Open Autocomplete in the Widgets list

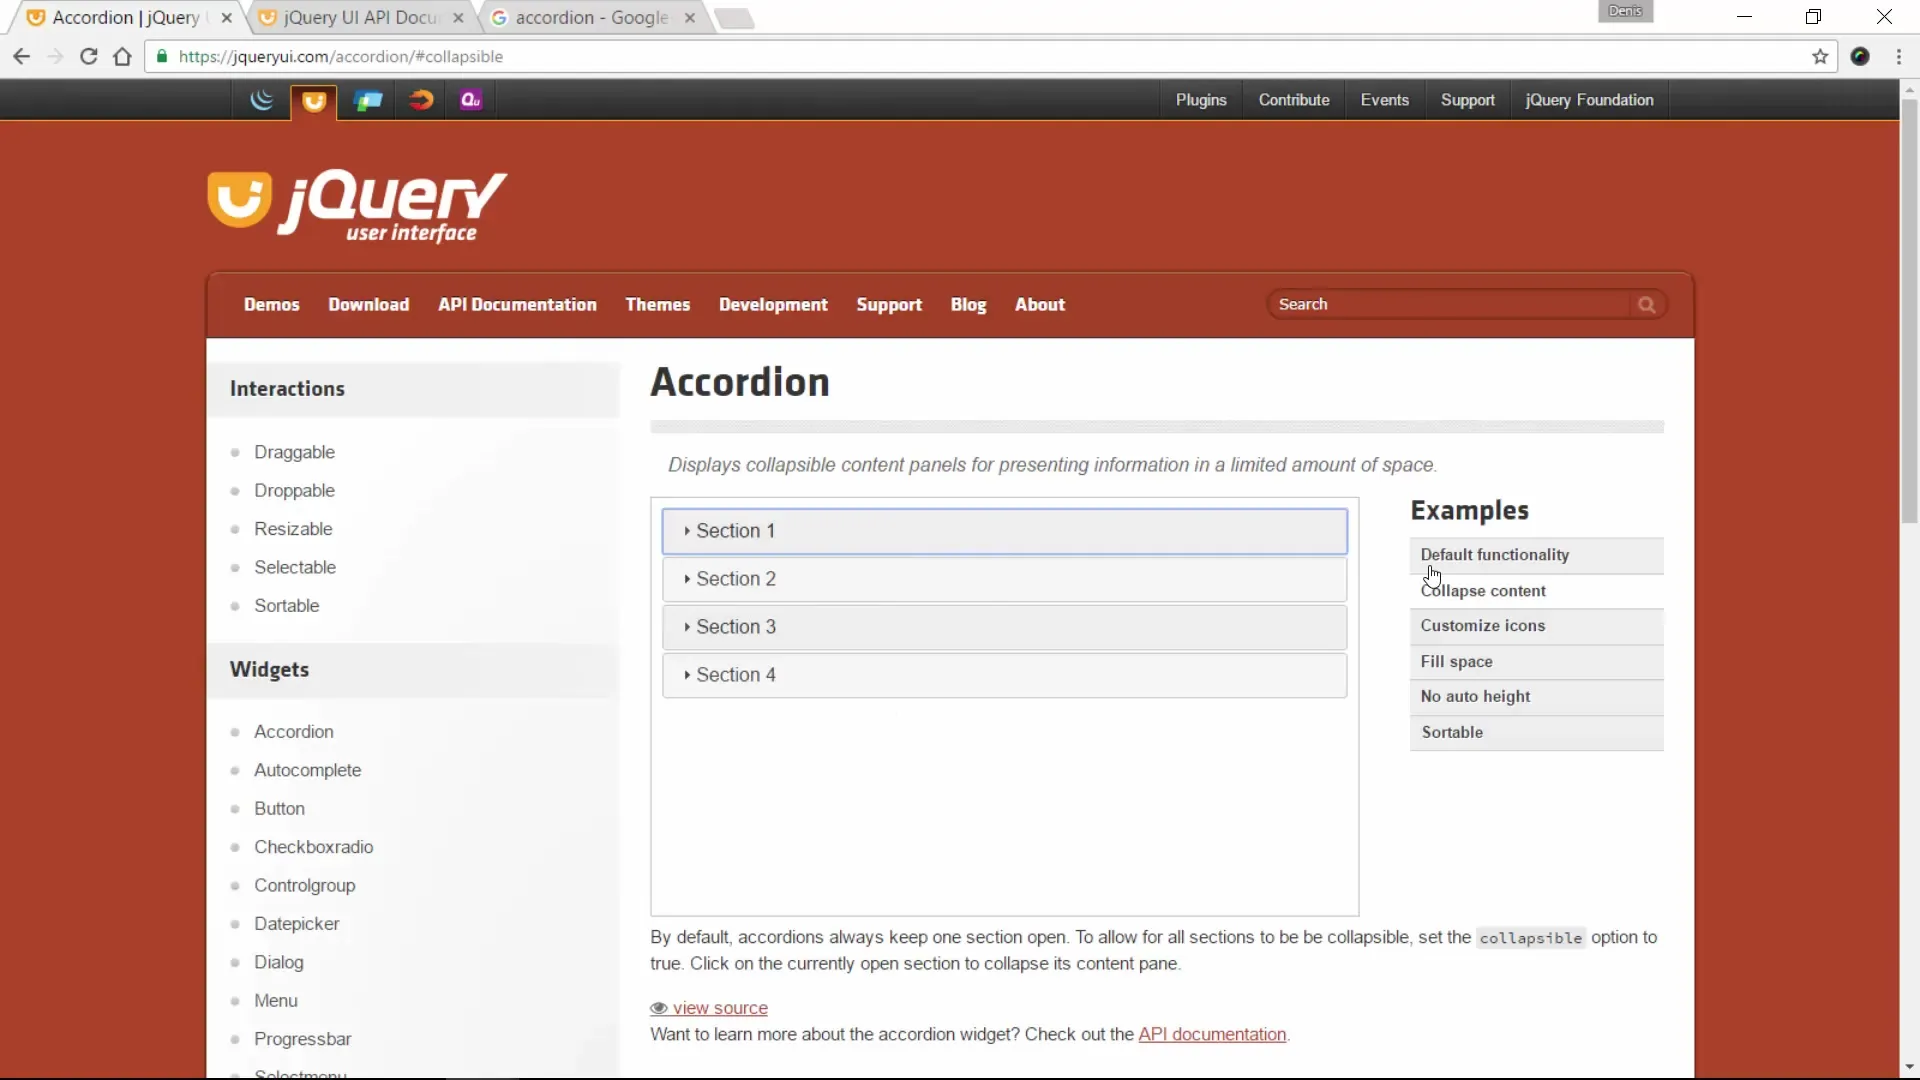tap(308, 770)
